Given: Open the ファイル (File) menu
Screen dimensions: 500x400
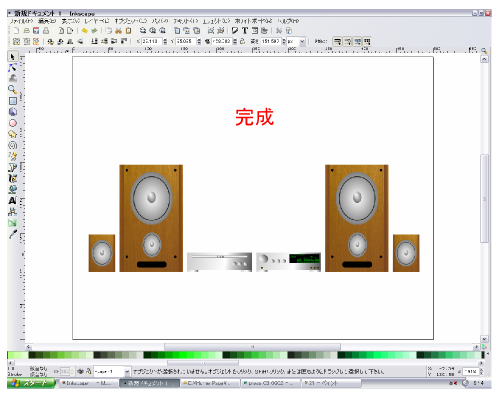Looking at the screenshot, I should pyautogui.click(x=21, y=21).
